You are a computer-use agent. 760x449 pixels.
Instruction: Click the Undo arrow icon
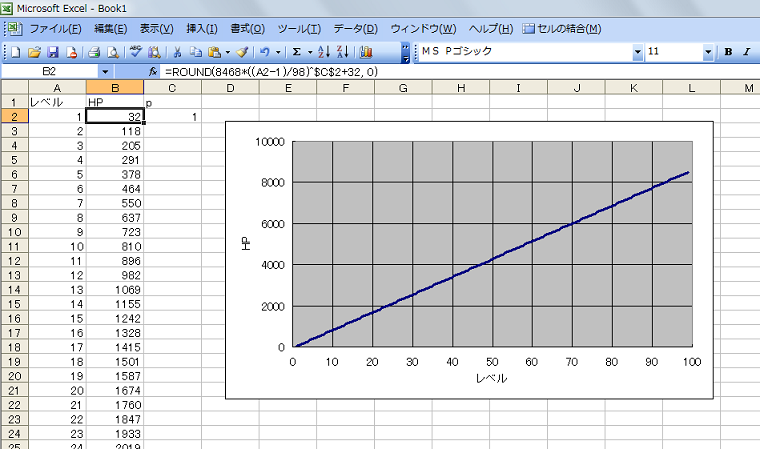265,52
